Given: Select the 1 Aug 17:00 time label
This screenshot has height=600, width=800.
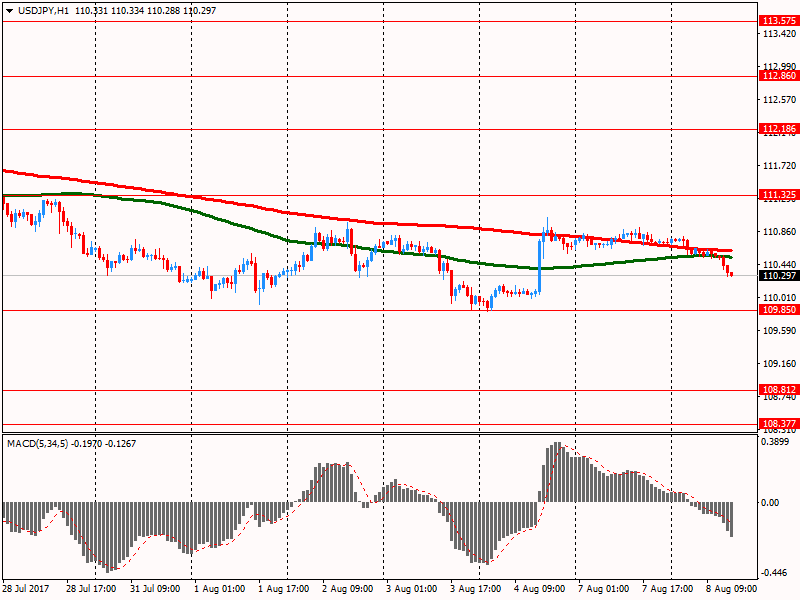Looking at the screenshot, I should 284,589.
